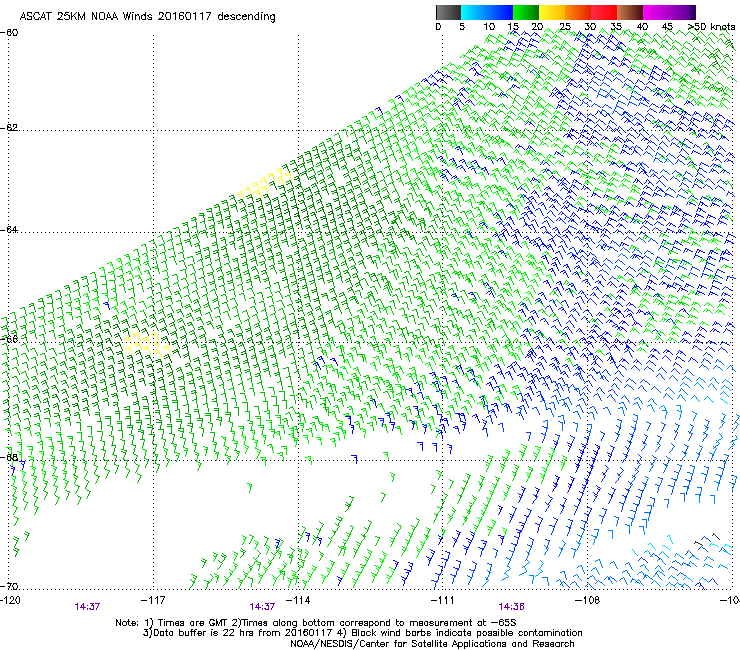Viewport: 740px width, 650px height.
Task: Click the '25' legend scale label
Action: (x=565, y=27)
